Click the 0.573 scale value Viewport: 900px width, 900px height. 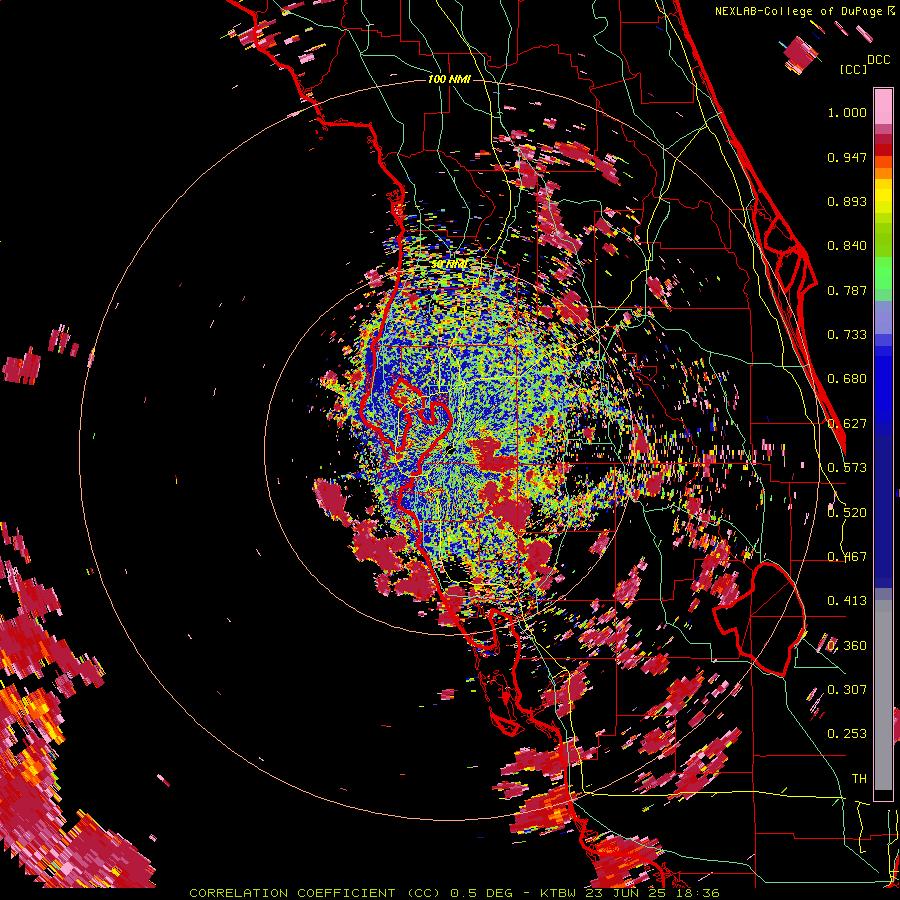(x=847, y=468)
